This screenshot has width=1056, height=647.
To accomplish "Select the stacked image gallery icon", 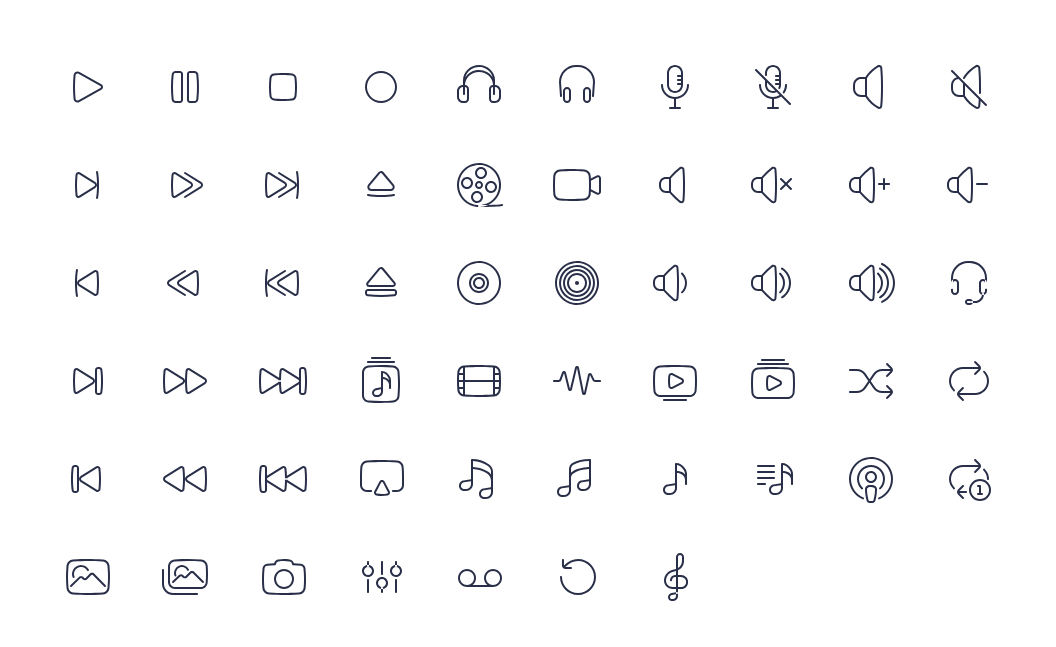I will 185,577.
